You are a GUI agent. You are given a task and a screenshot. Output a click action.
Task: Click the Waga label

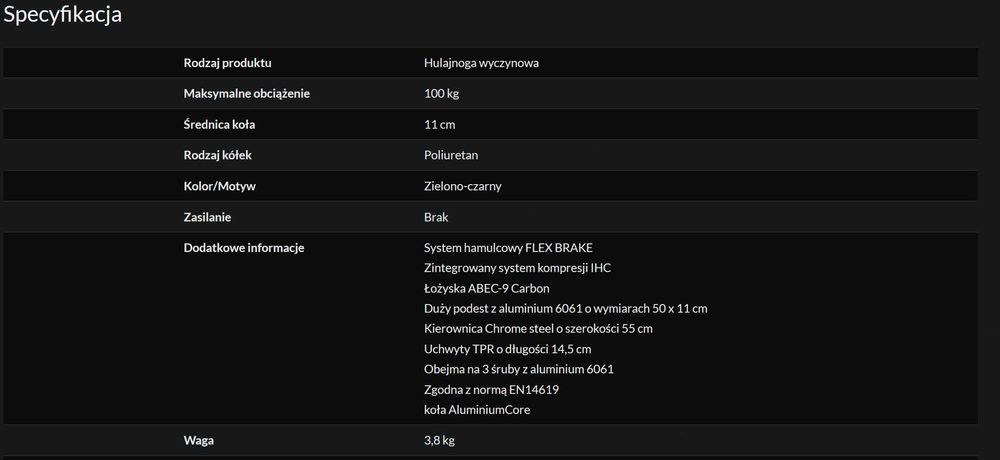(199, 440)
